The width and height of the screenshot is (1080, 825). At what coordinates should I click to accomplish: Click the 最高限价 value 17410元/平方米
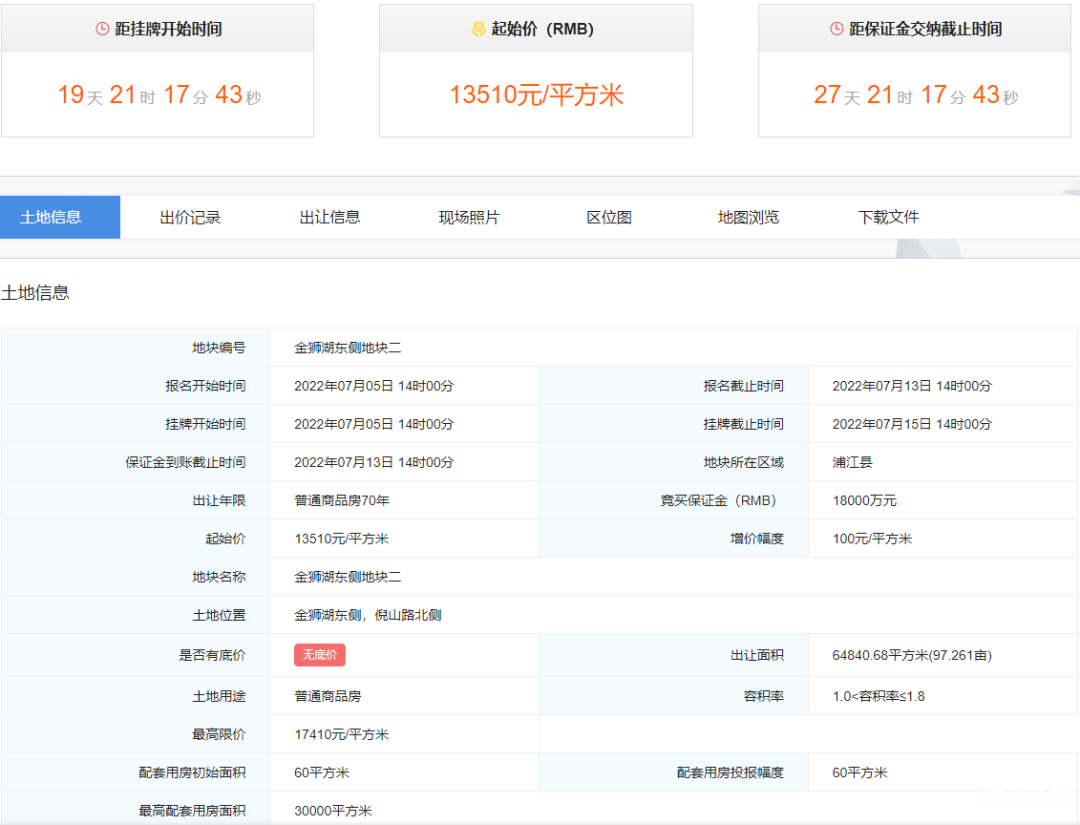click(x=342, y=735)
